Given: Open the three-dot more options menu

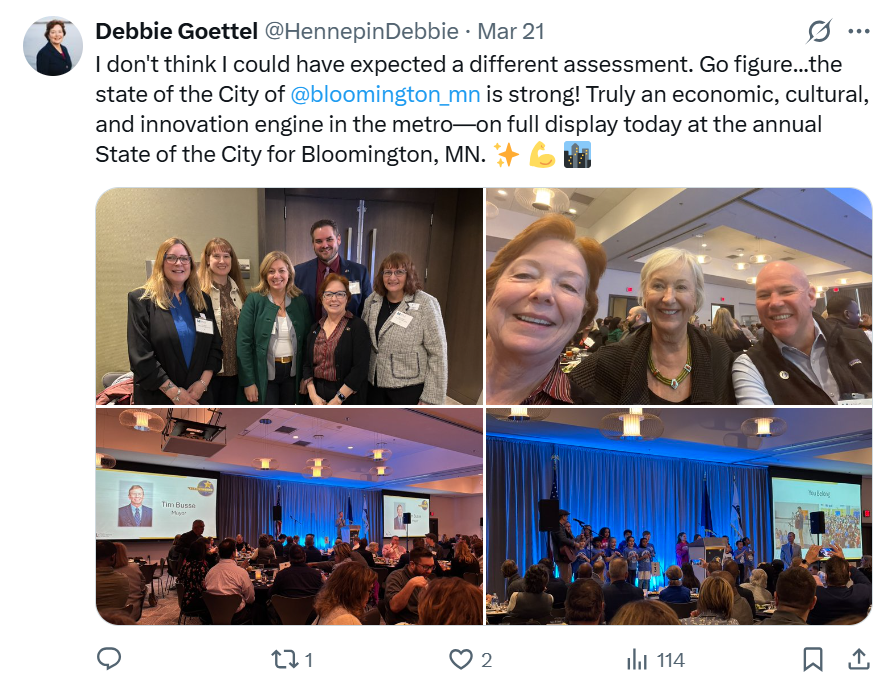Looking at the screenshot, I should coord(859,32).
